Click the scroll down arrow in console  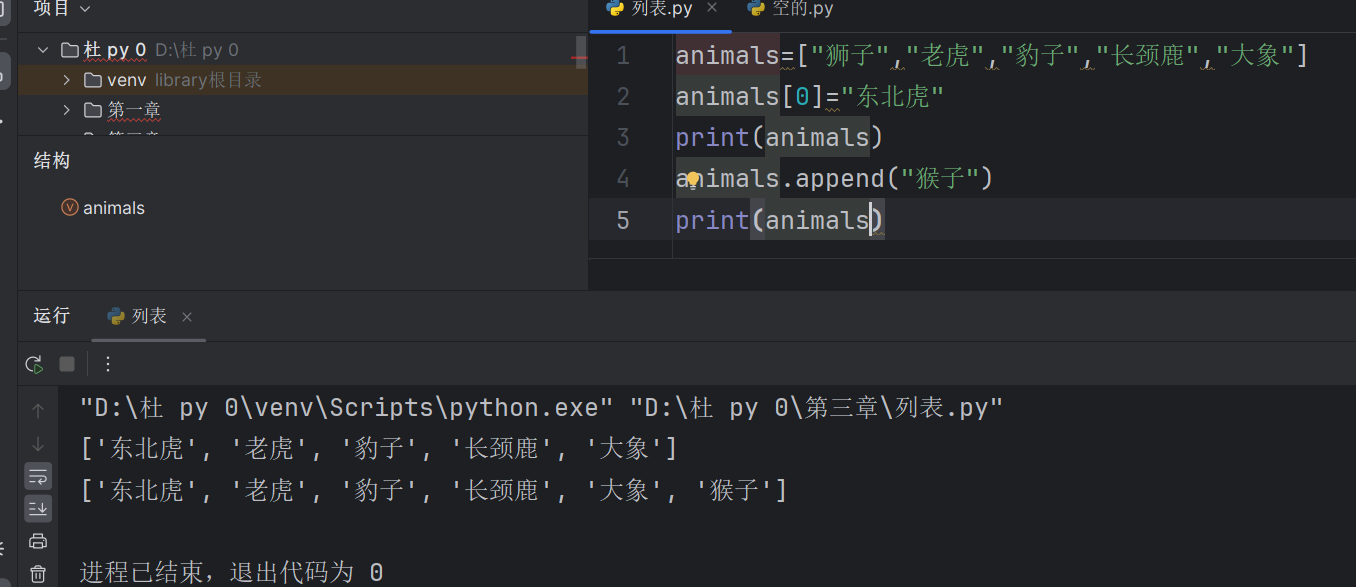pyautogui.click(x=38, y=444)
